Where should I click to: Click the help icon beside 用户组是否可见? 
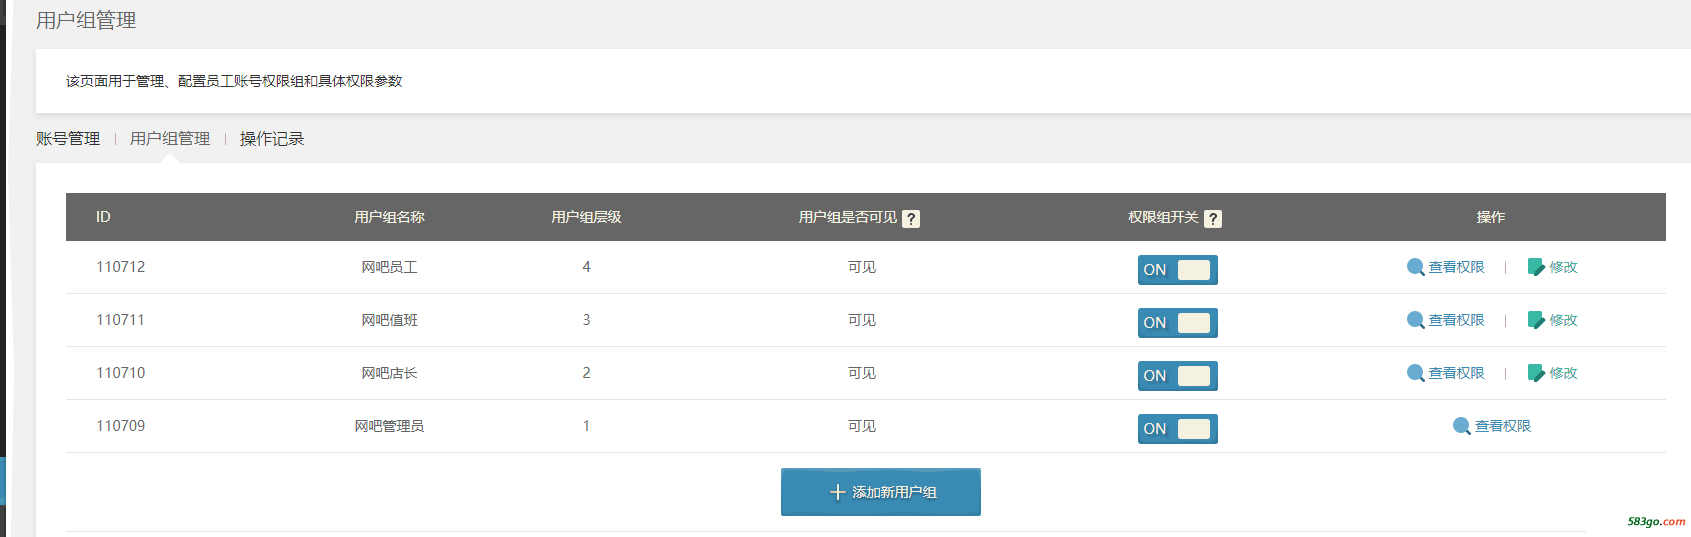(x=910, y=219)
